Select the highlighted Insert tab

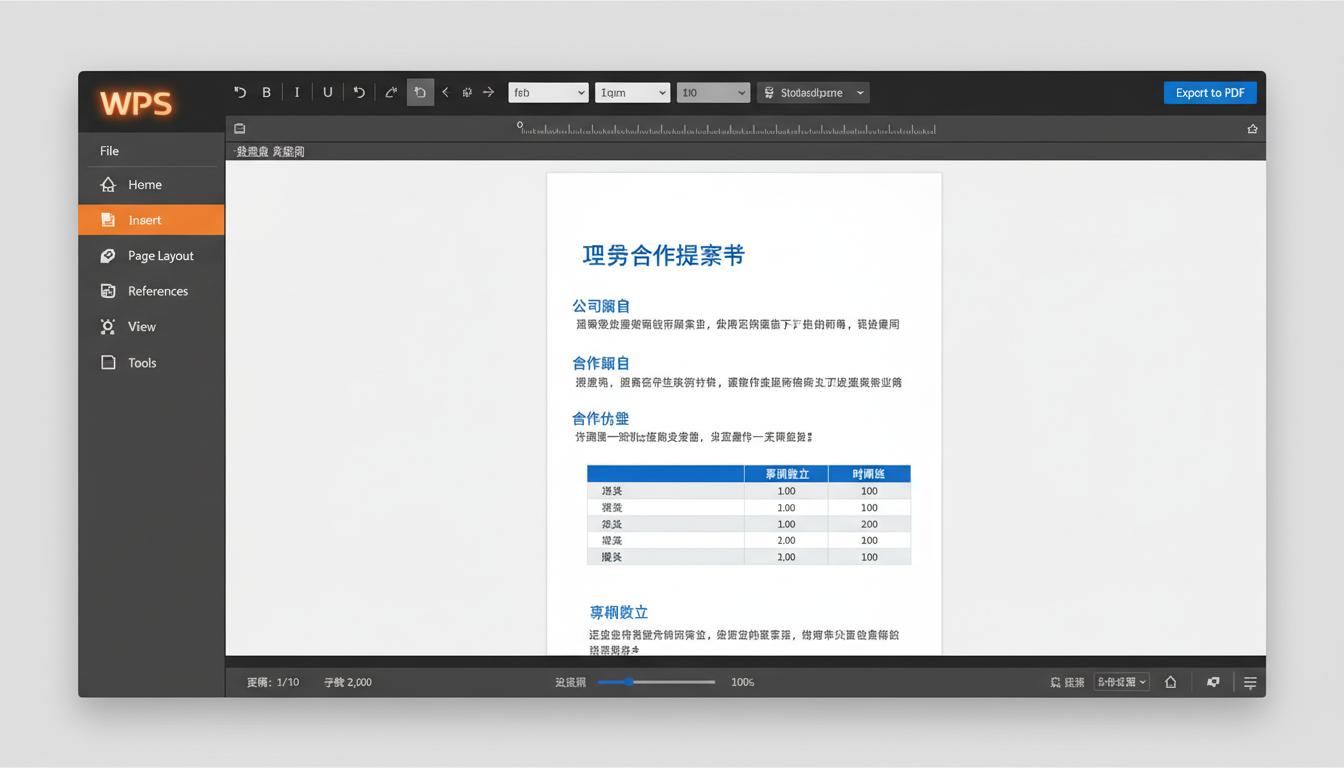click(x=151, y=220)
